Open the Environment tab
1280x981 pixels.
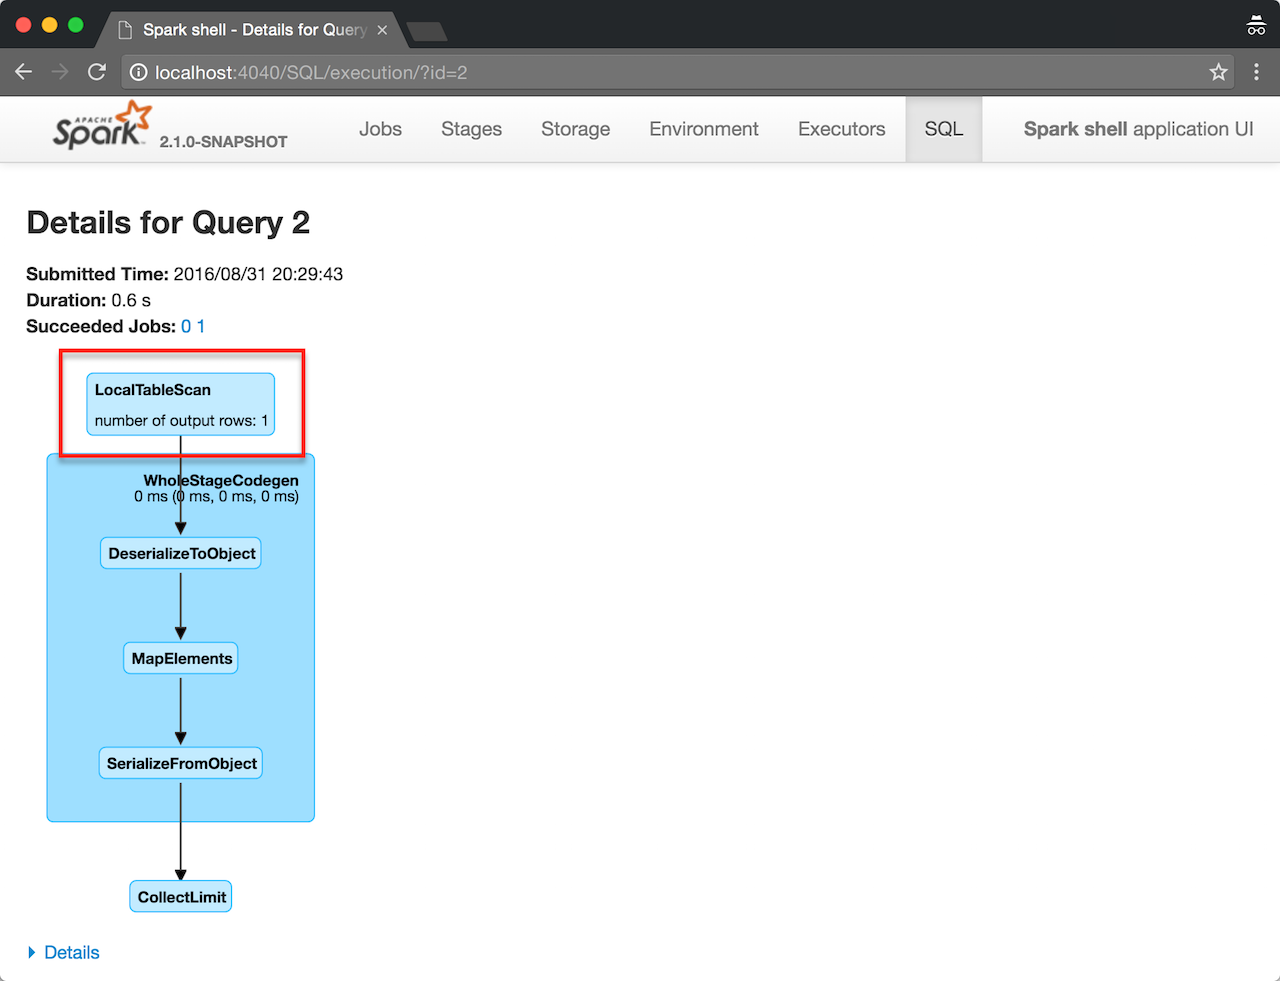[x=703, y=129]
